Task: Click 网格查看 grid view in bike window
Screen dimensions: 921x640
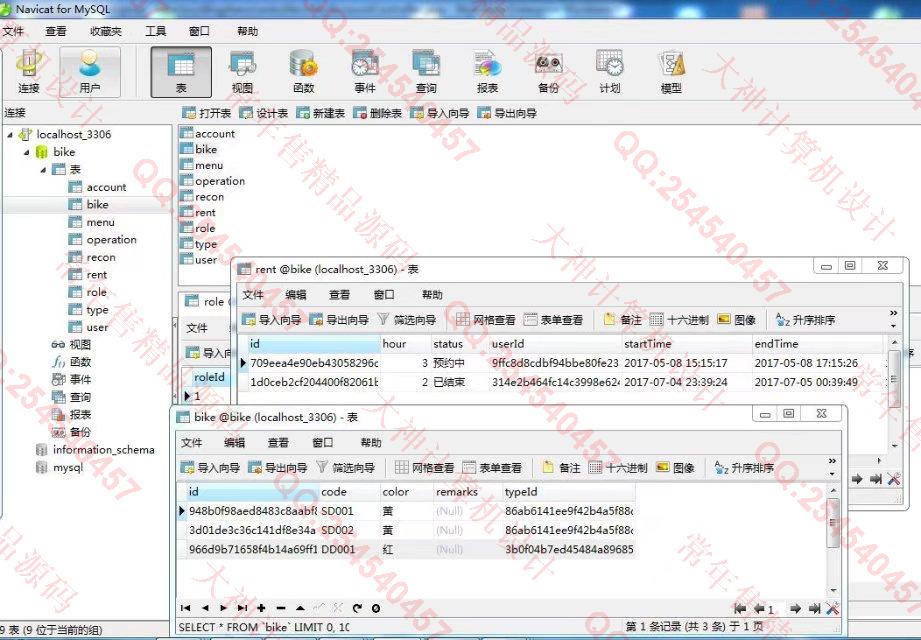Action: pos(425,468)
